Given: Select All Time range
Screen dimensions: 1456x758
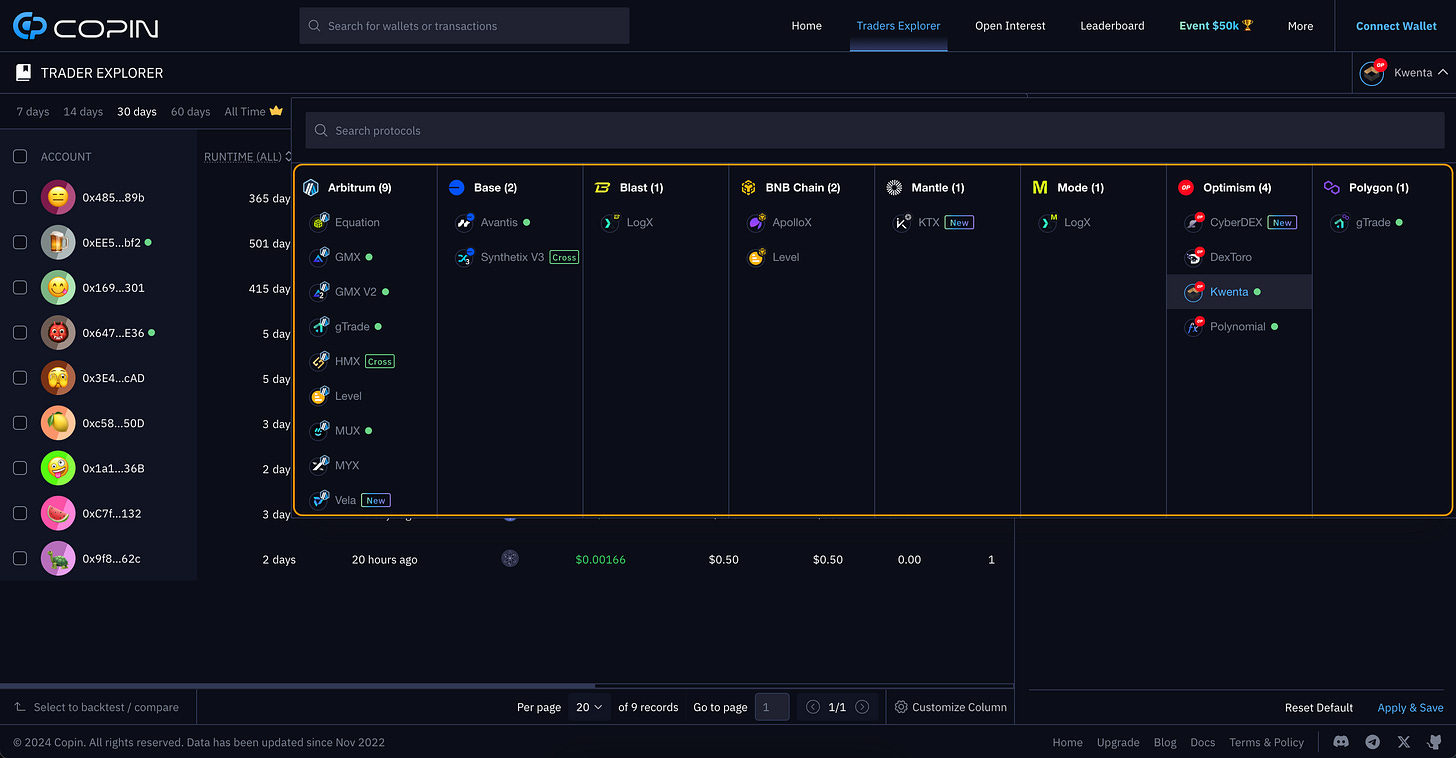Looking at the screenshot, I should tap(253, 112).
